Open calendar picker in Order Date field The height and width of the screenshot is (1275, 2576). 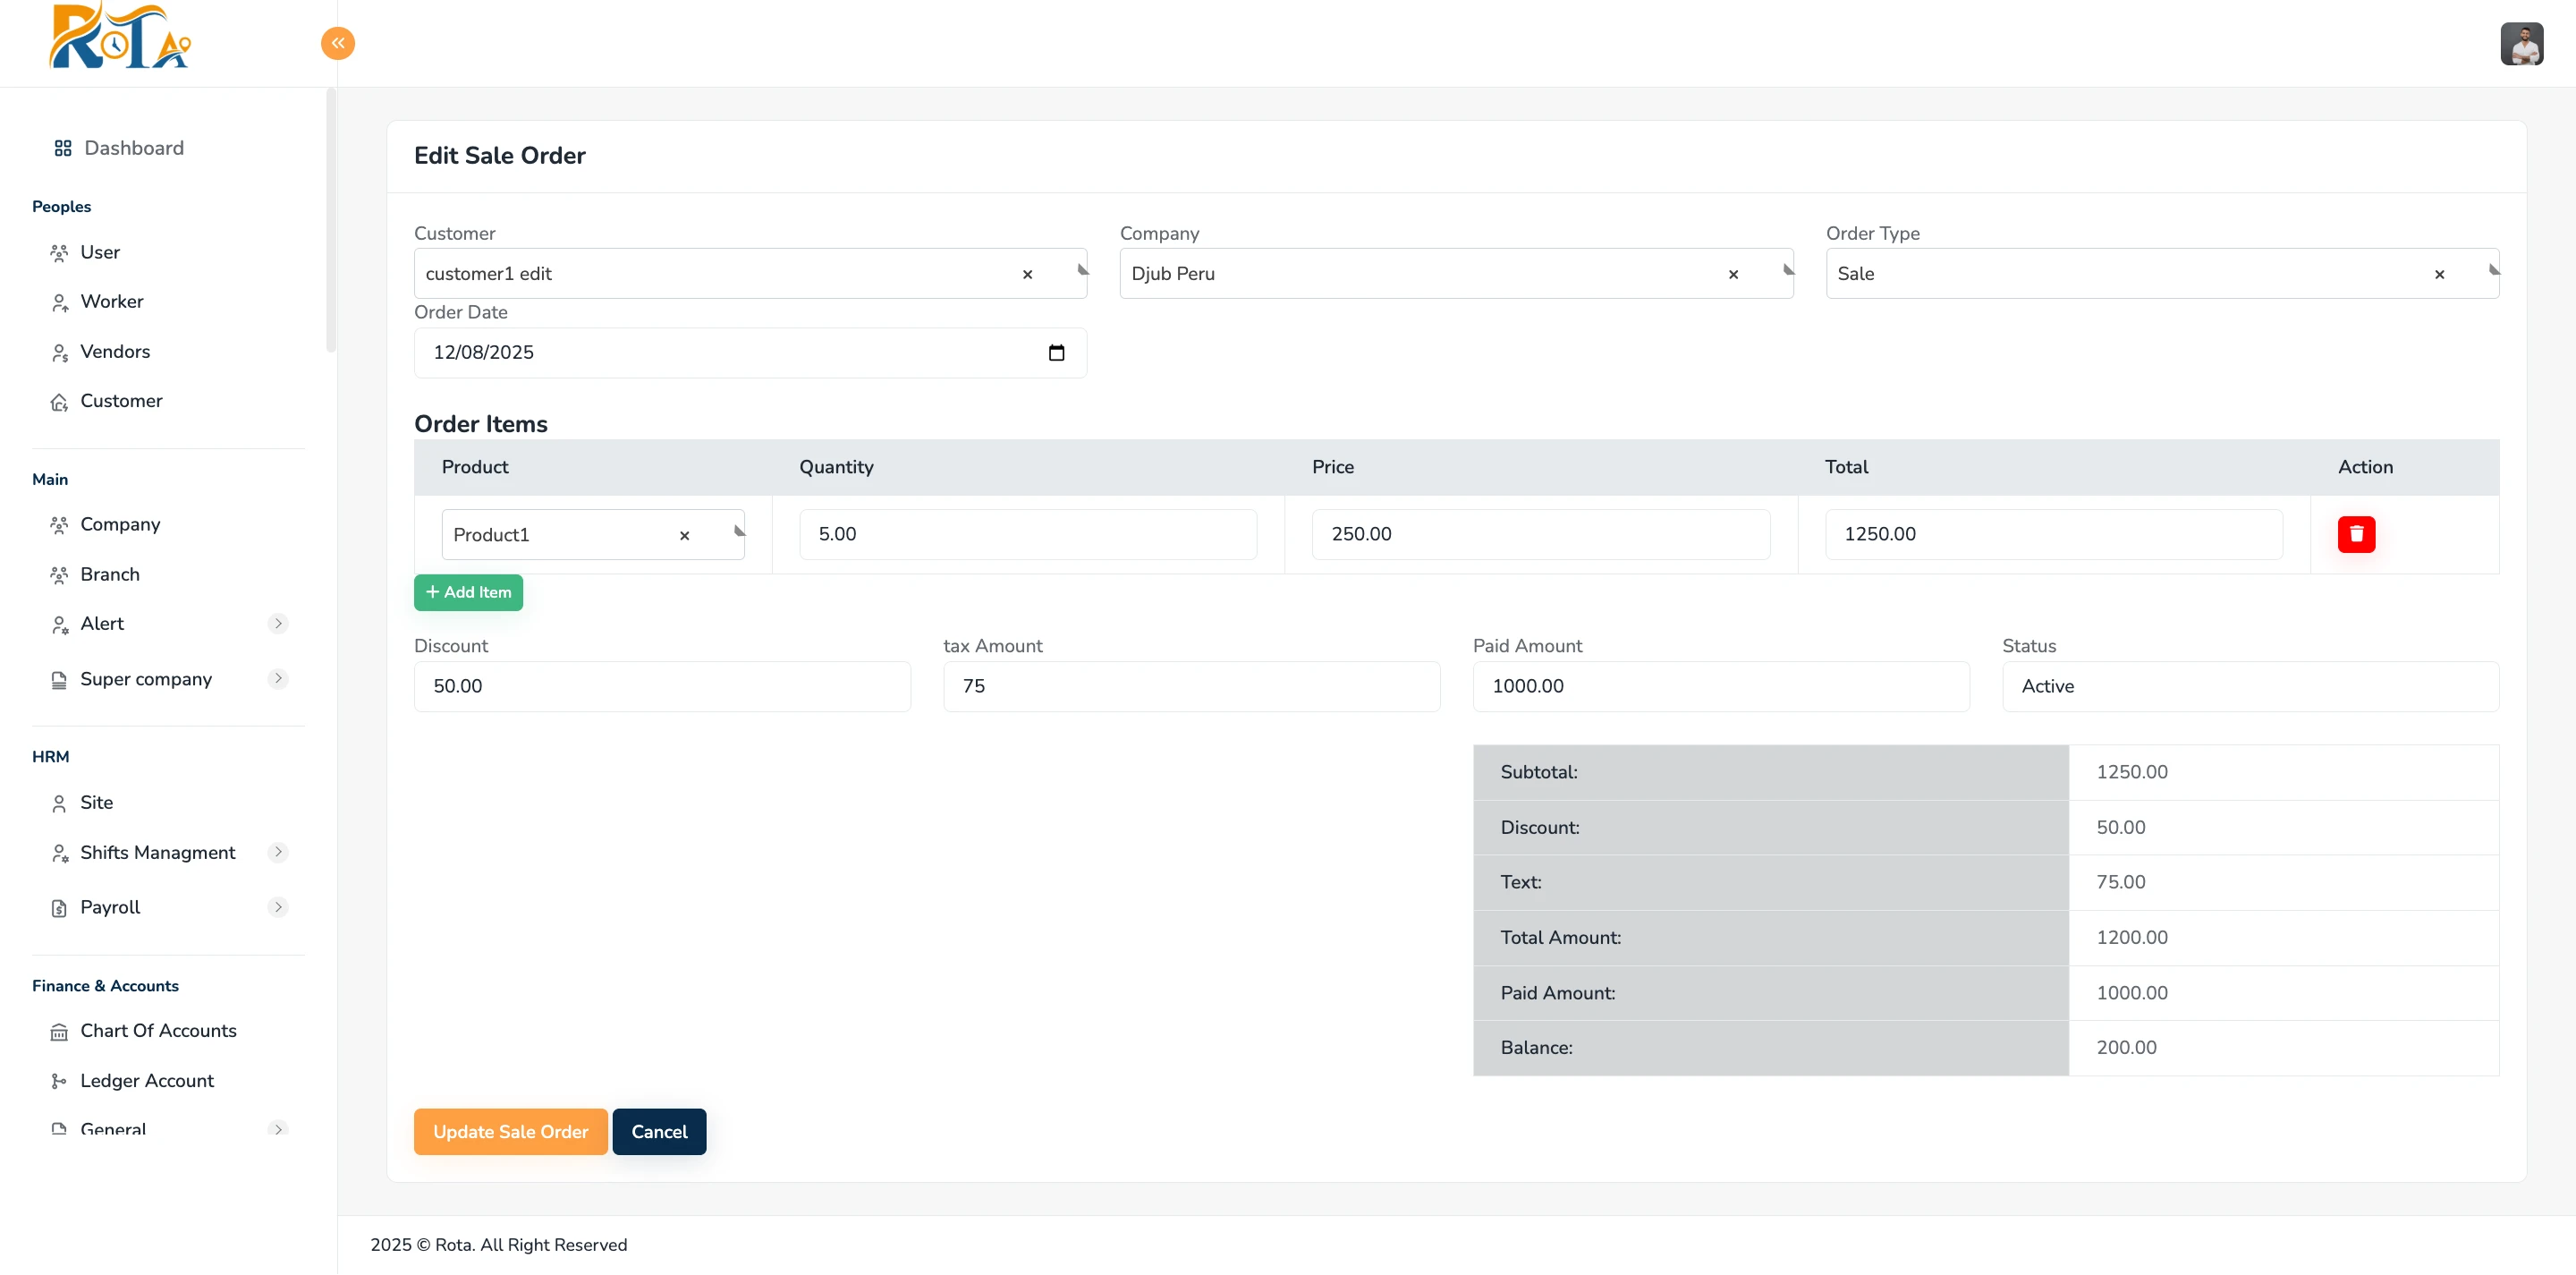[1056, 353]
